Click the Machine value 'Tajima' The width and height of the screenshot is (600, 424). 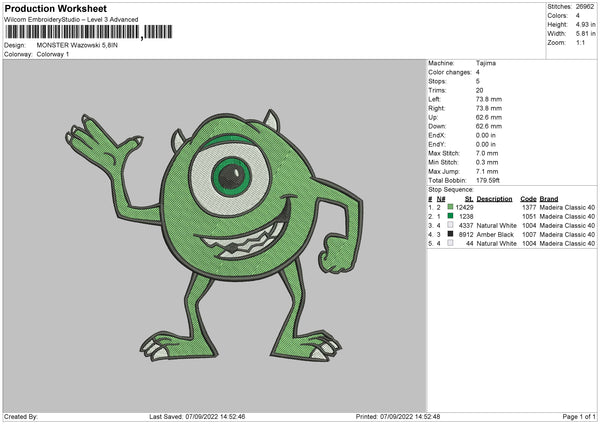486,63
